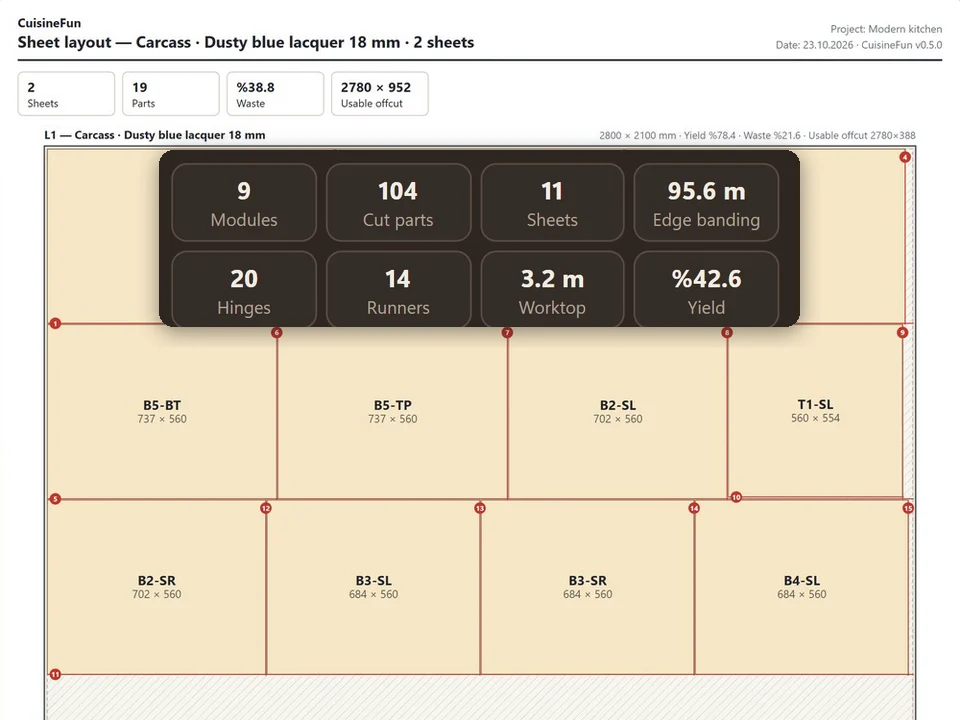Select cut marker 4 at sheet corner
This screenshot has width=960, height=720.
point(905,157)
